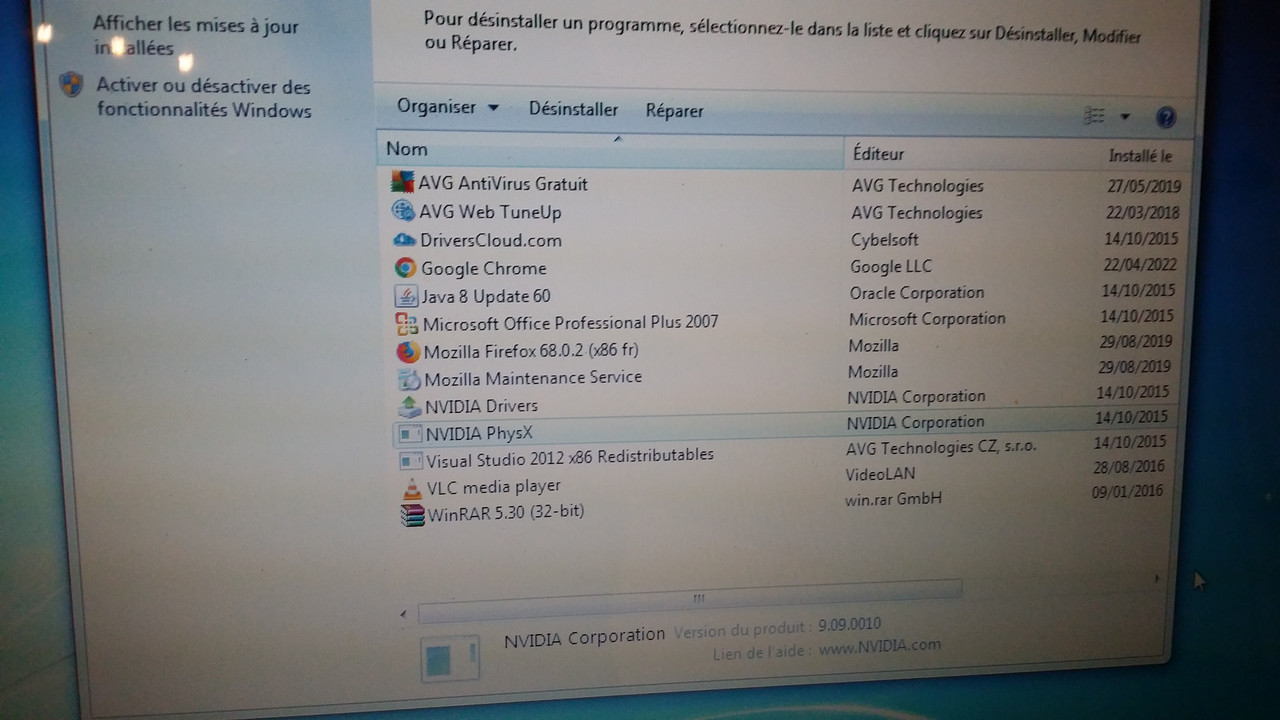Click the Mozilla Maintenance Service icon
The width and height of the screenshot is (1280, 720).
tap(409, 379)
